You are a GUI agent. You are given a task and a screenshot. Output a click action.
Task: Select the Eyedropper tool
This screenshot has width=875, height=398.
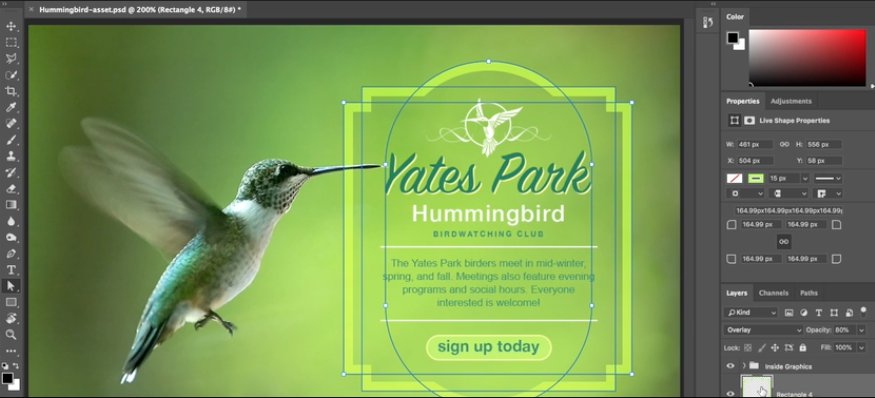coord(11,107)
